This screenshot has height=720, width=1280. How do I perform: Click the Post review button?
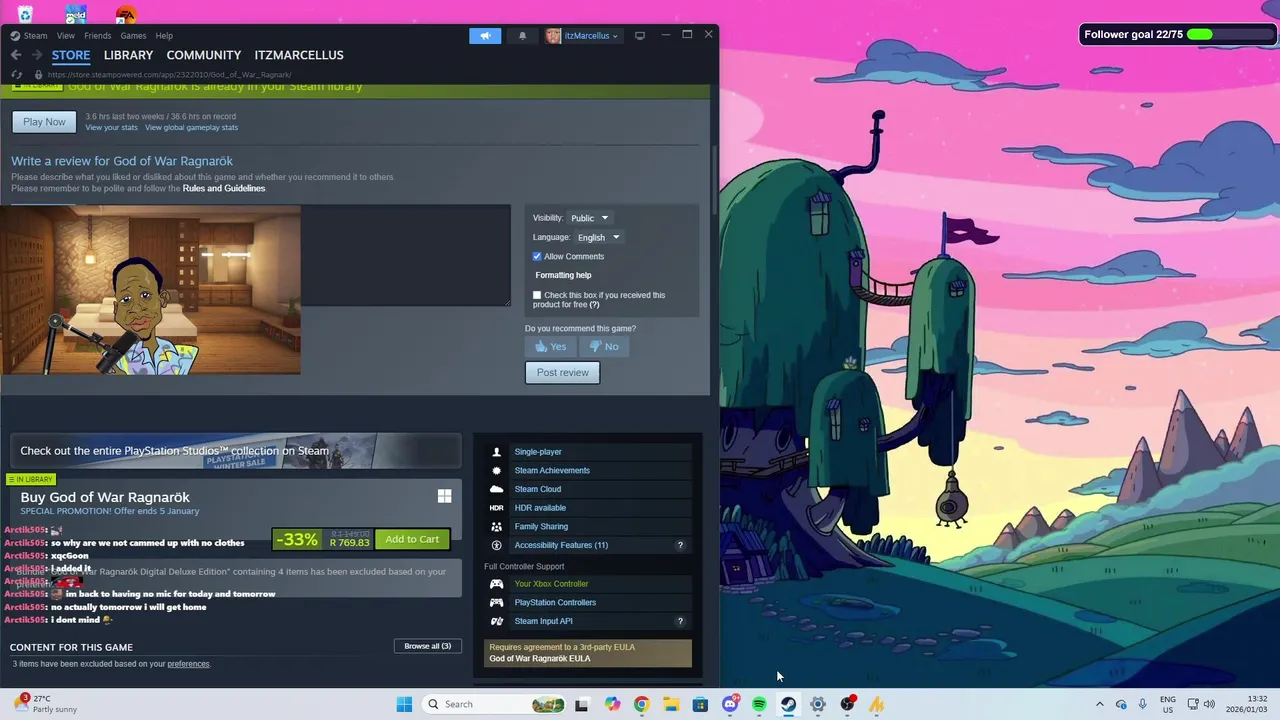coord(563,372)
